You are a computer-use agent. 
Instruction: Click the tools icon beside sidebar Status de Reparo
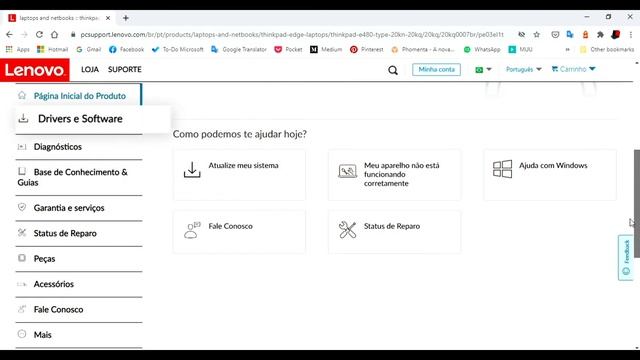(22, 233)
